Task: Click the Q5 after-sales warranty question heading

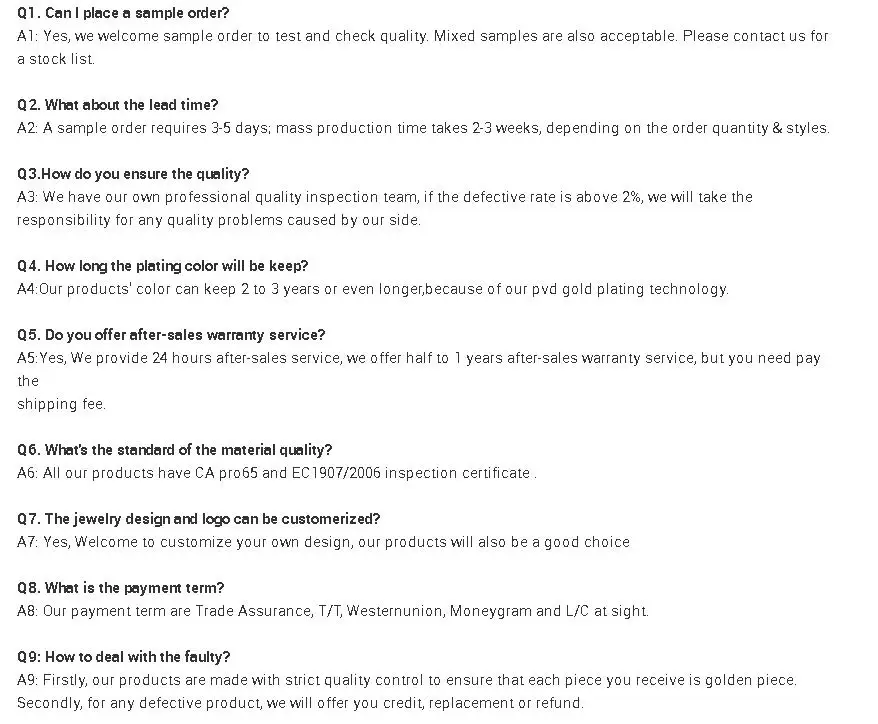Action: 171,335
